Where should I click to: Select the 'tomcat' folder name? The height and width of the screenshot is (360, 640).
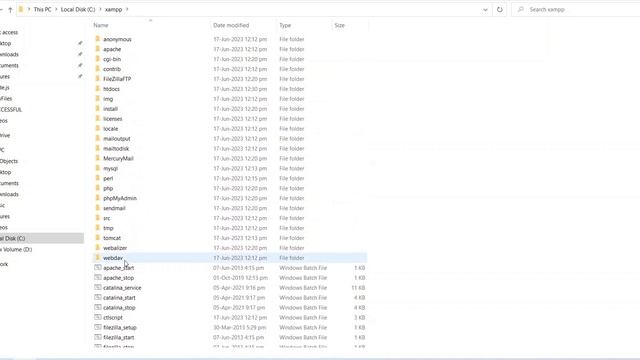click(112, 238)
